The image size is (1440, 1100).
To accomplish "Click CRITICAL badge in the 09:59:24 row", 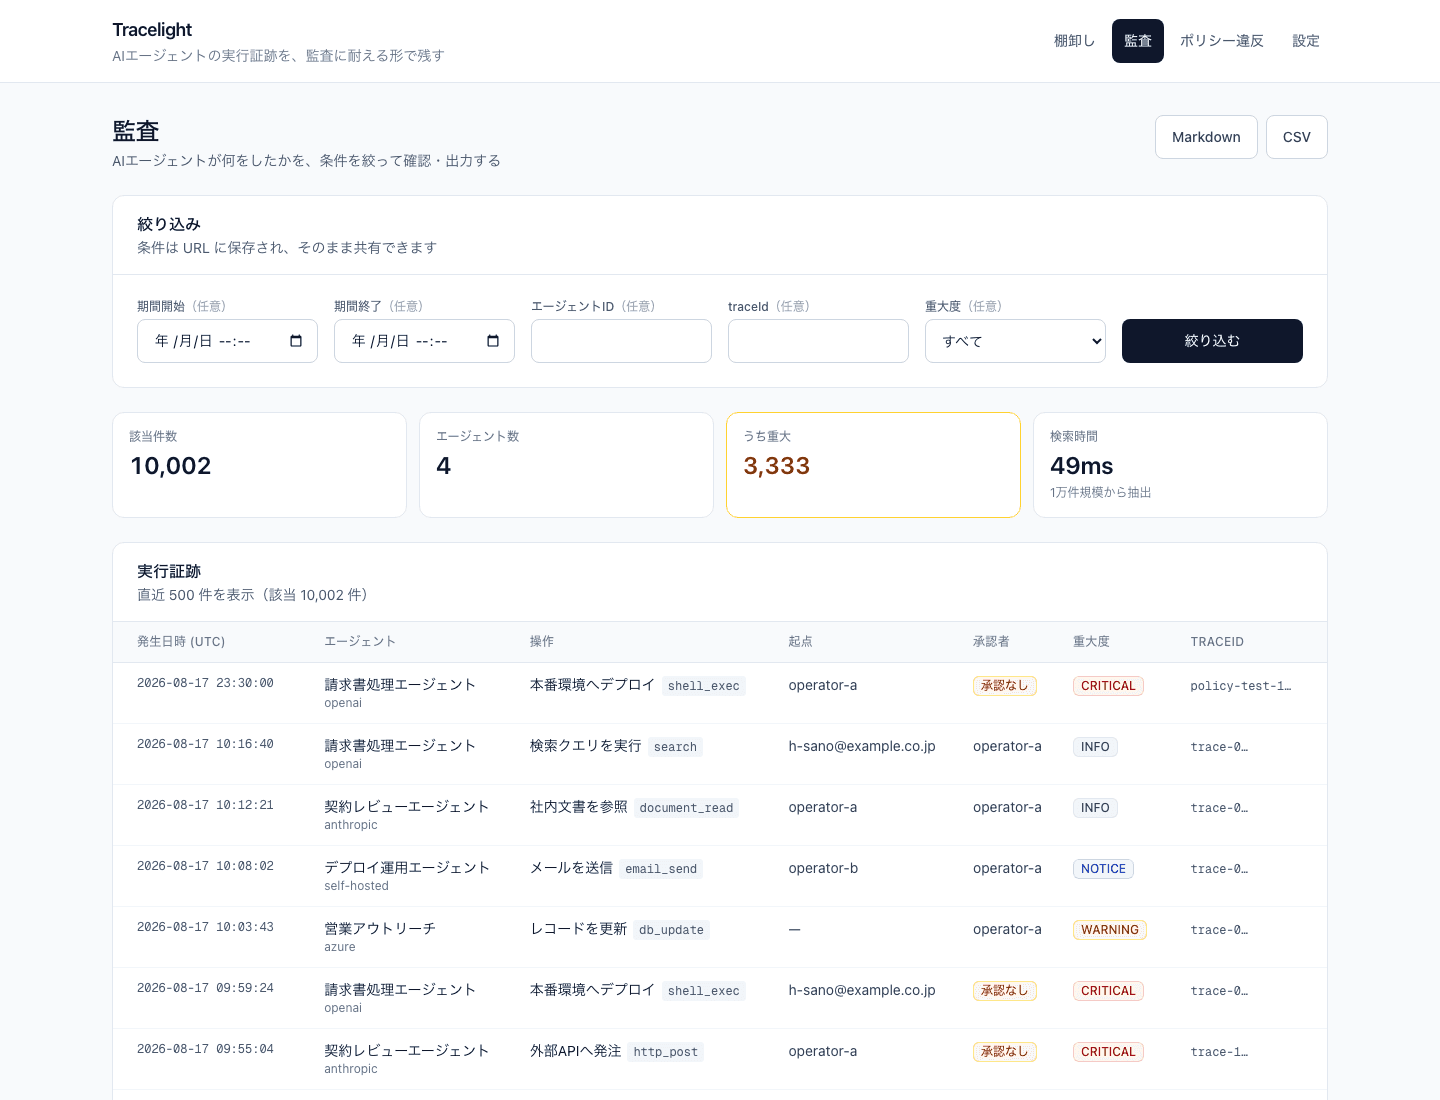I will [x=1108, y=991].
